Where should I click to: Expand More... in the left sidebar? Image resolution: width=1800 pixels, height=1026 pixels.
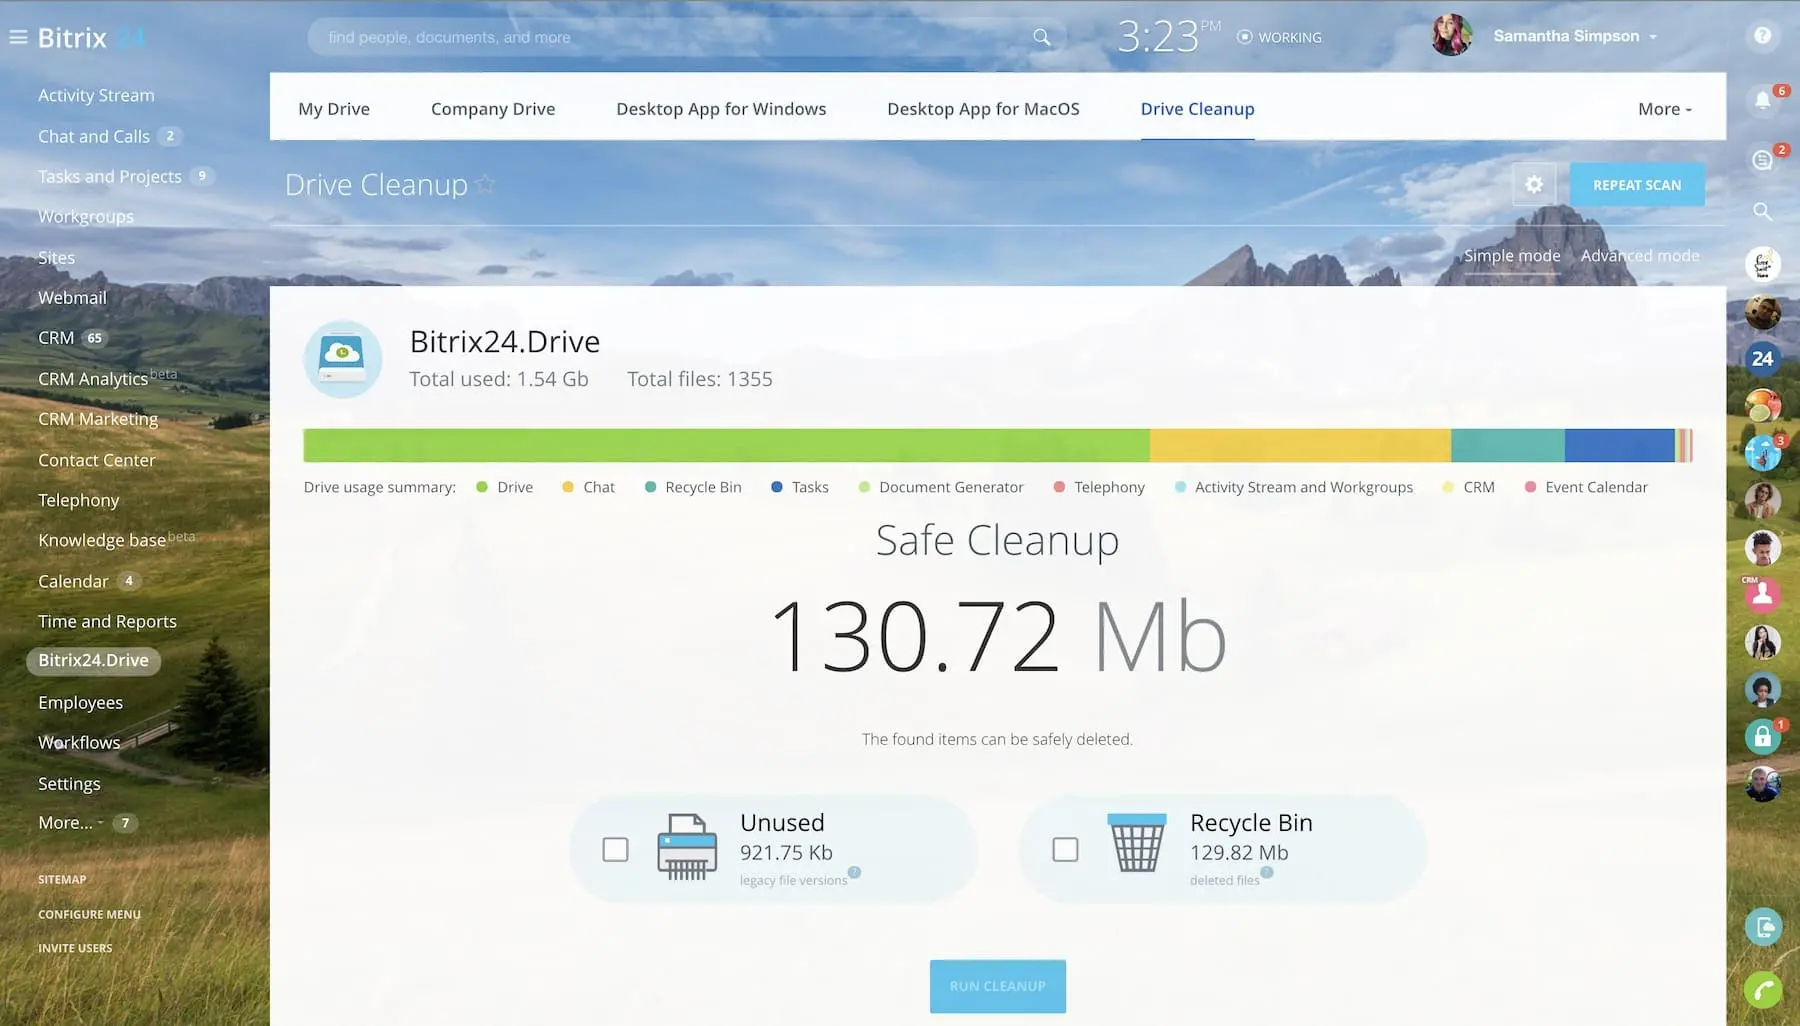70,823
